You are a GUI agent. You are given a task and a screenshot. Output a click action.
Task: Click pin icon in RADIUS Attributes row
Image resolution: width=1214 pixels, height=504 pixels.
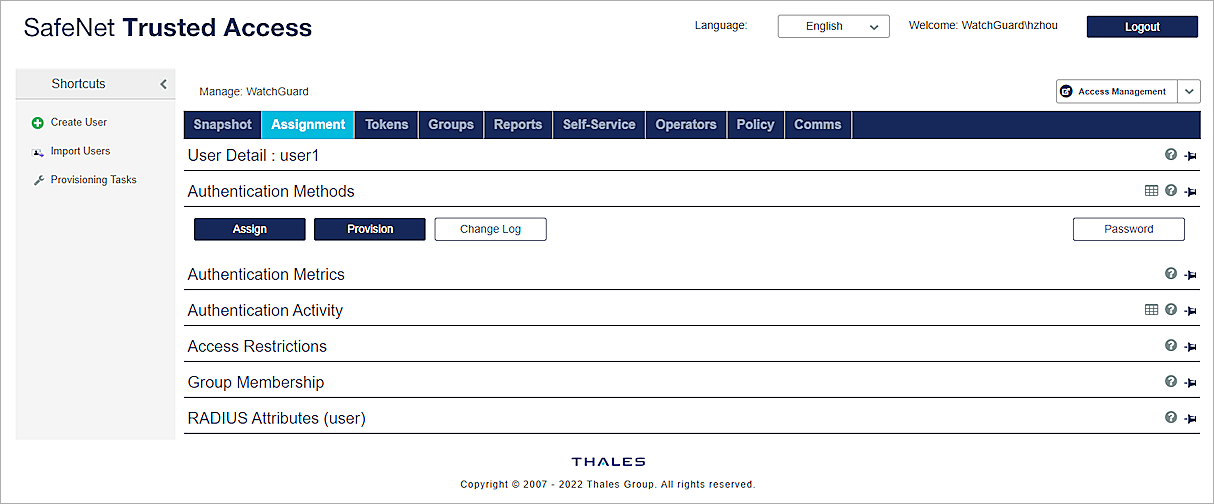click(1190, 418)
